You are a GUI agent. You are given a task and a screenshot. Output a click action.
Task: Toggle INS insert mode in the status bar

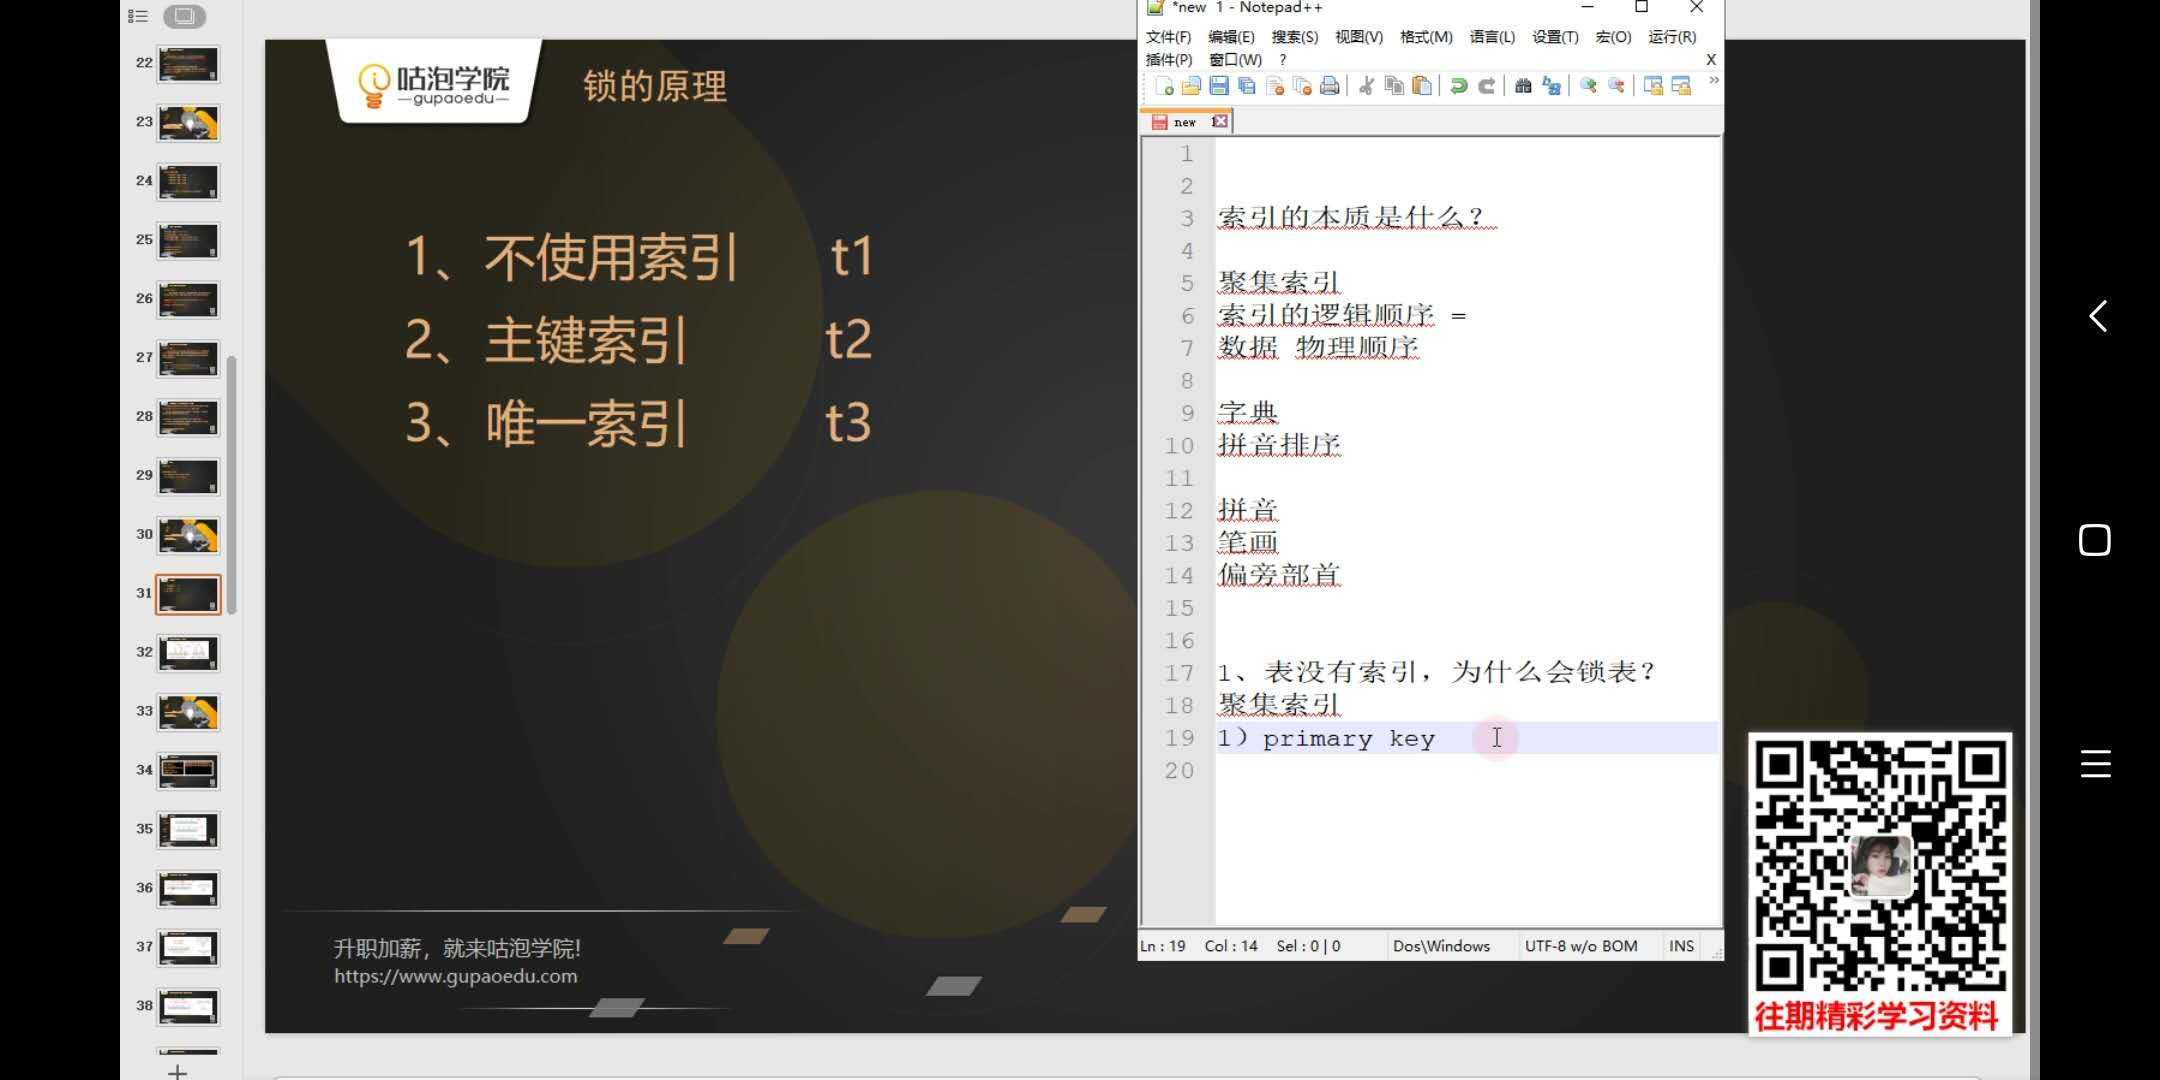(1681, 946)
